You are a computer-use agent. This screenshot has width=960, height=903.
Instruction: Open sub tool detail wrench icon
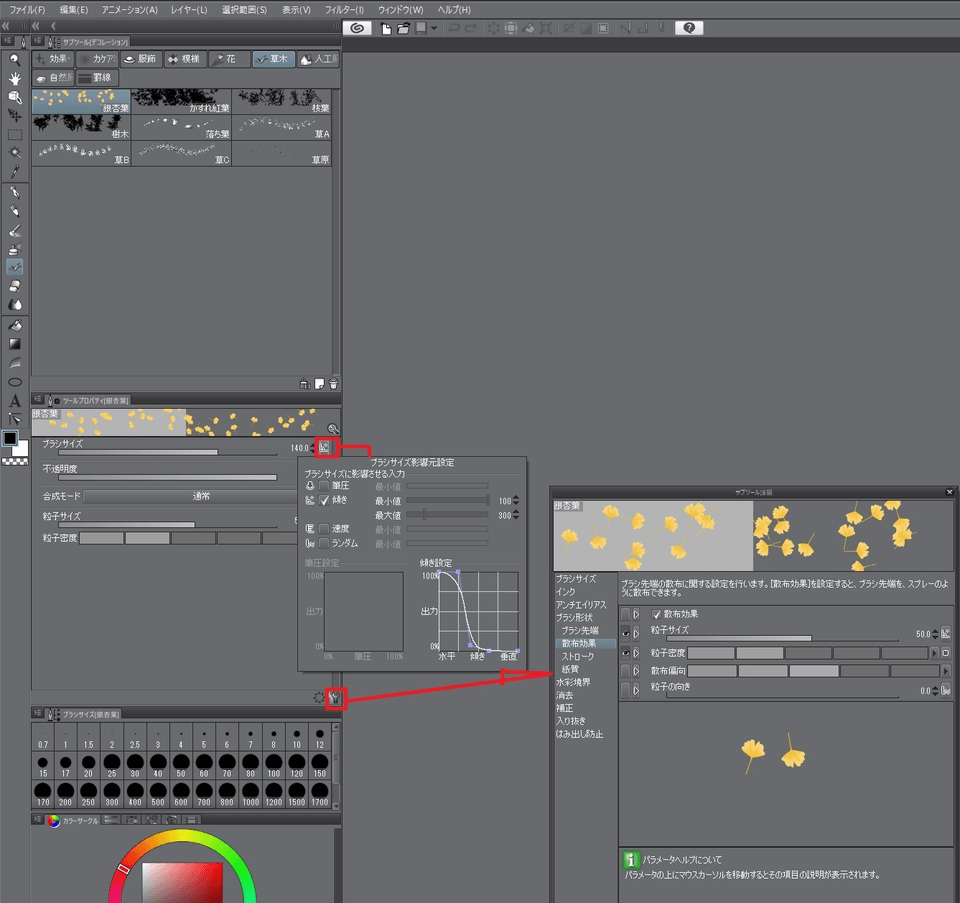point(335,698)
